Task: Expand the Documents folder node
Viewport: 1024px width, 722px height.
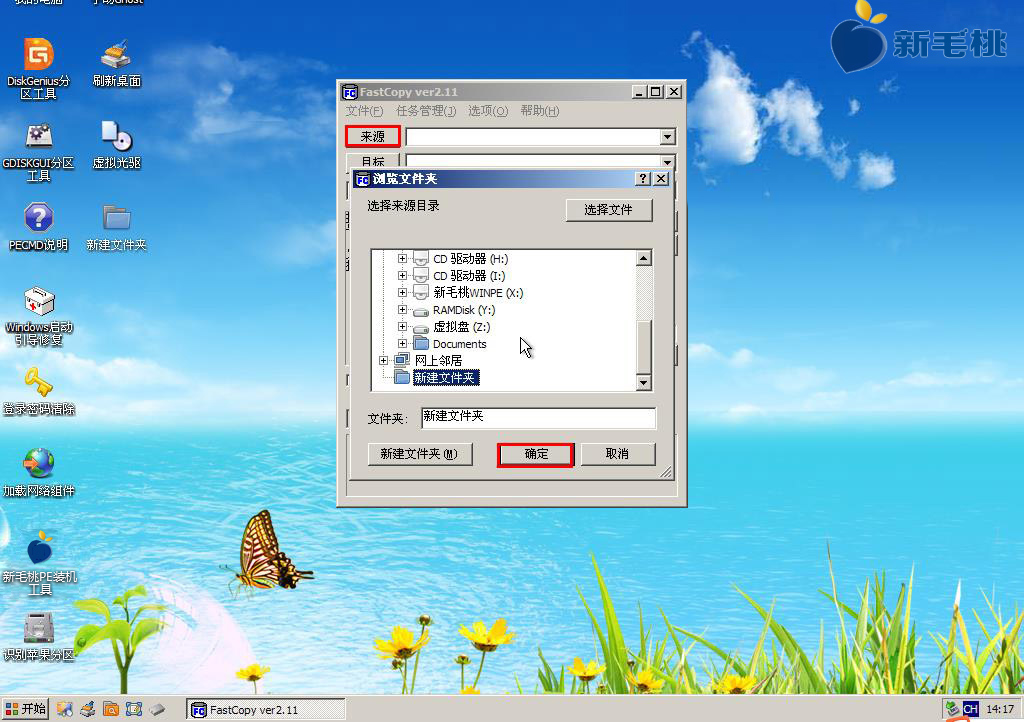Action: [x=402, y=343]
